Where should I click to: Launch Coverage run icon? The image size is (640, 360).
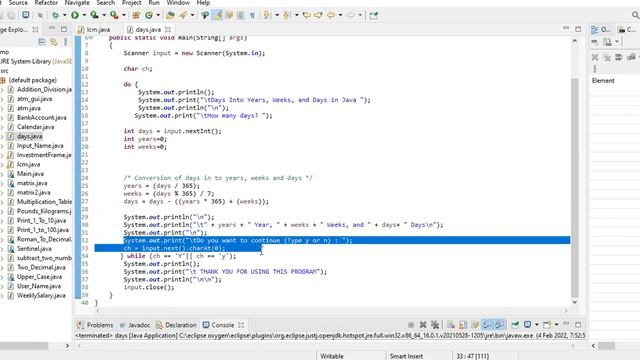[94, 15]
